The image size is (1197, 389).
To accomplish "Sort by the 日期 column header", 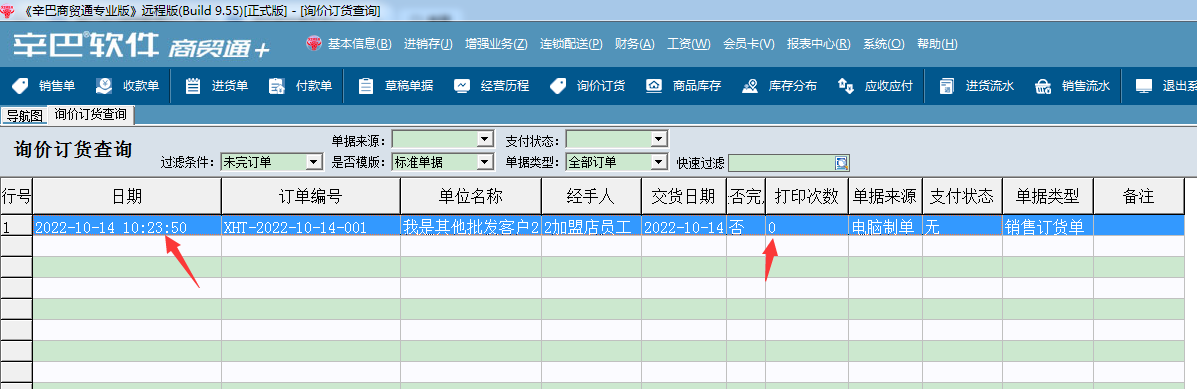I will coord(127,197).
